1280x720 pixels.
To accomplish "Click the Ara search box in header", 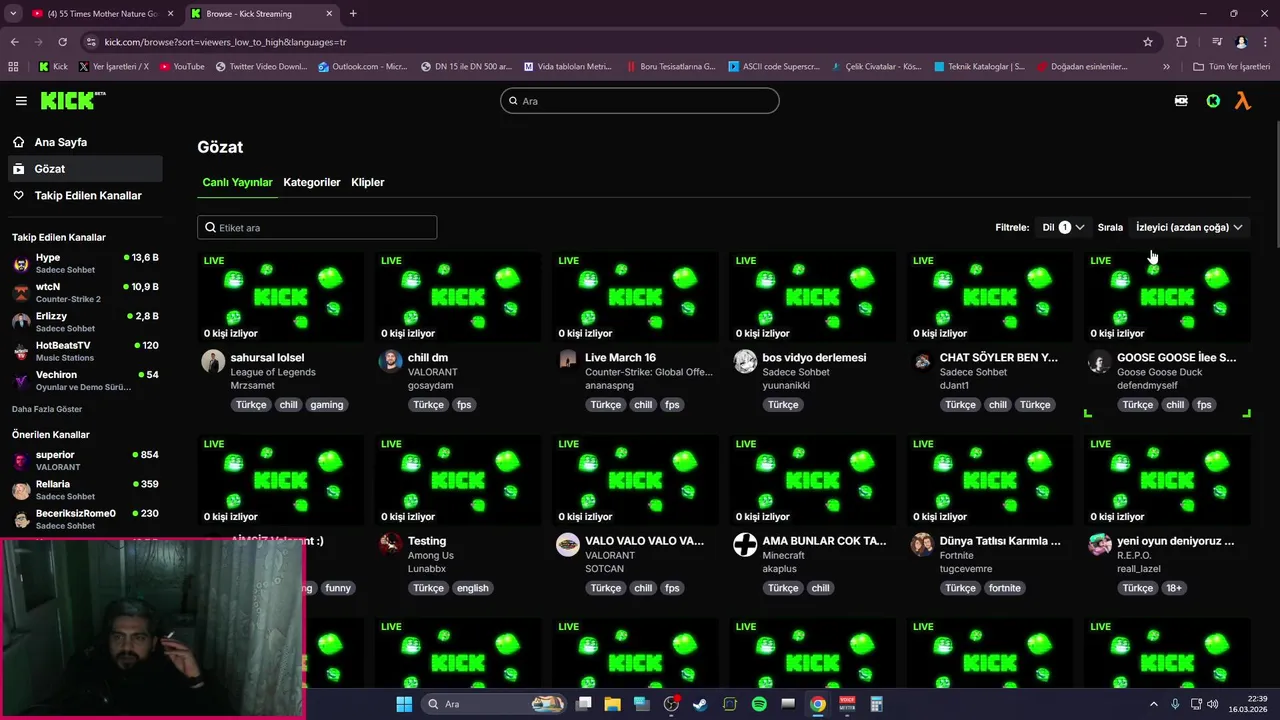I will pos(640,101).
